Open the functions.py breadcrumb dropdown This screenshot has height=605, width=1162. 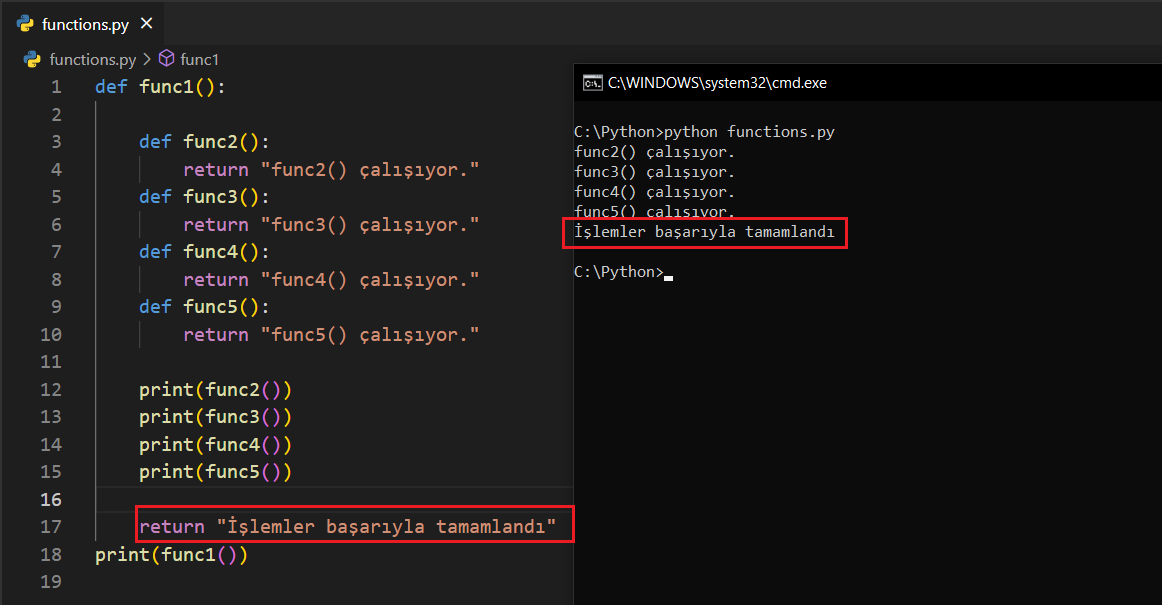[92, 59]
